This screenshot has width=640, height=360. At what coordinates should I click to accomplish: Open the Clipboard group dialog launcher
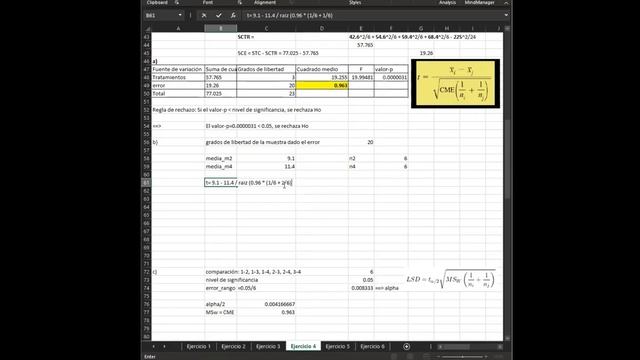click(x=177, y=2)
